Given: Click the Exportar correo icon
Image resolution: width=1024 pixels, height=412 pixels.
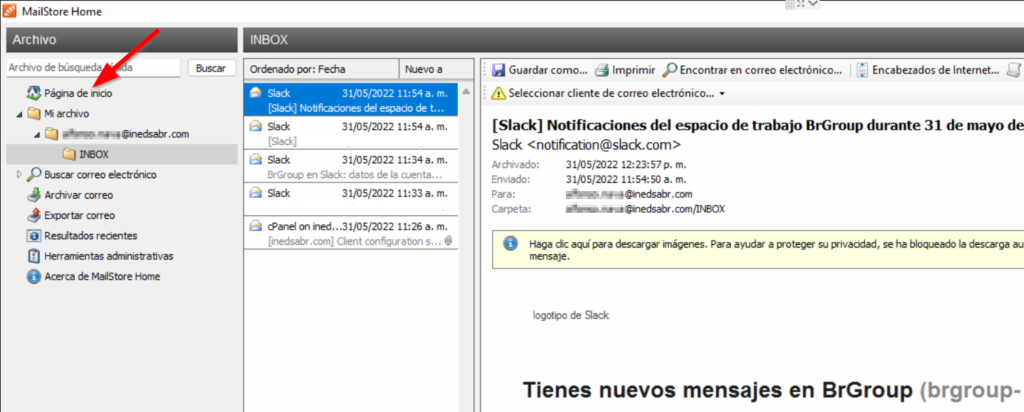Looking at the screenshot, I should pyautogui.click(x=33, y=215).
